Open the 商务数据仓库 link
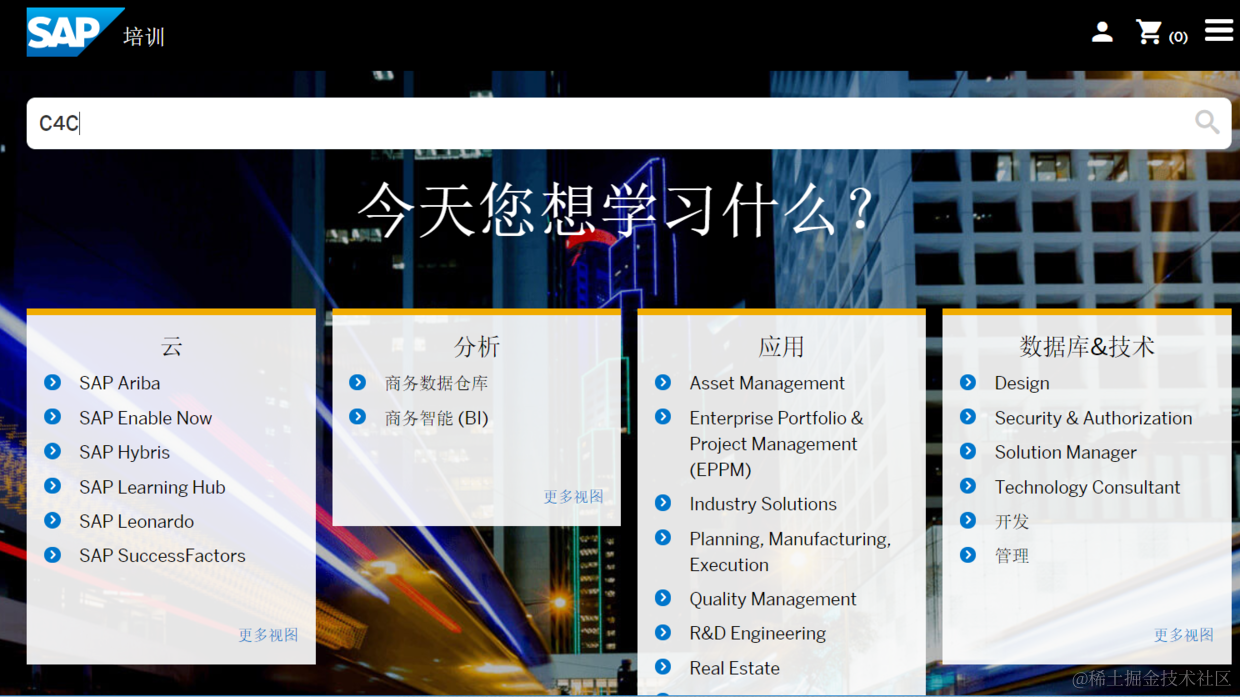Image resolution: width=1240 pixels, height=697 pixels. 436,383
